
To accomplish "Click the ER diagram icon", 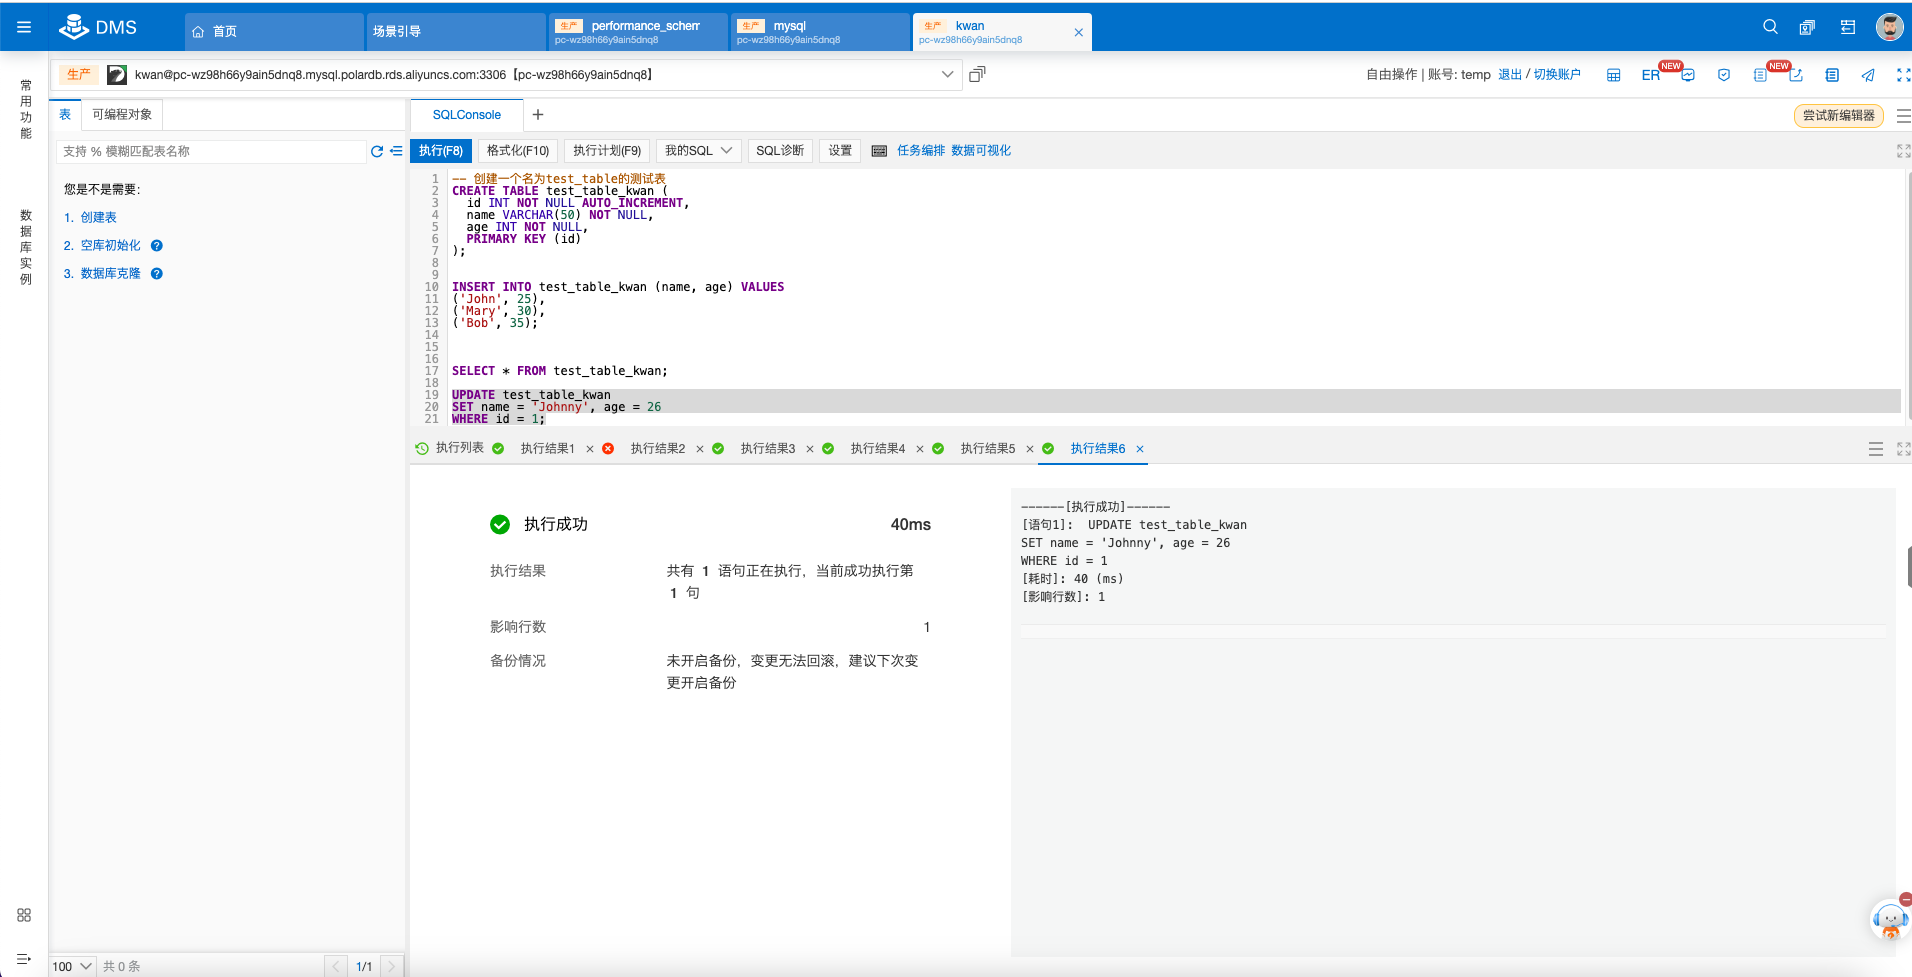I will pos(1650,74).
